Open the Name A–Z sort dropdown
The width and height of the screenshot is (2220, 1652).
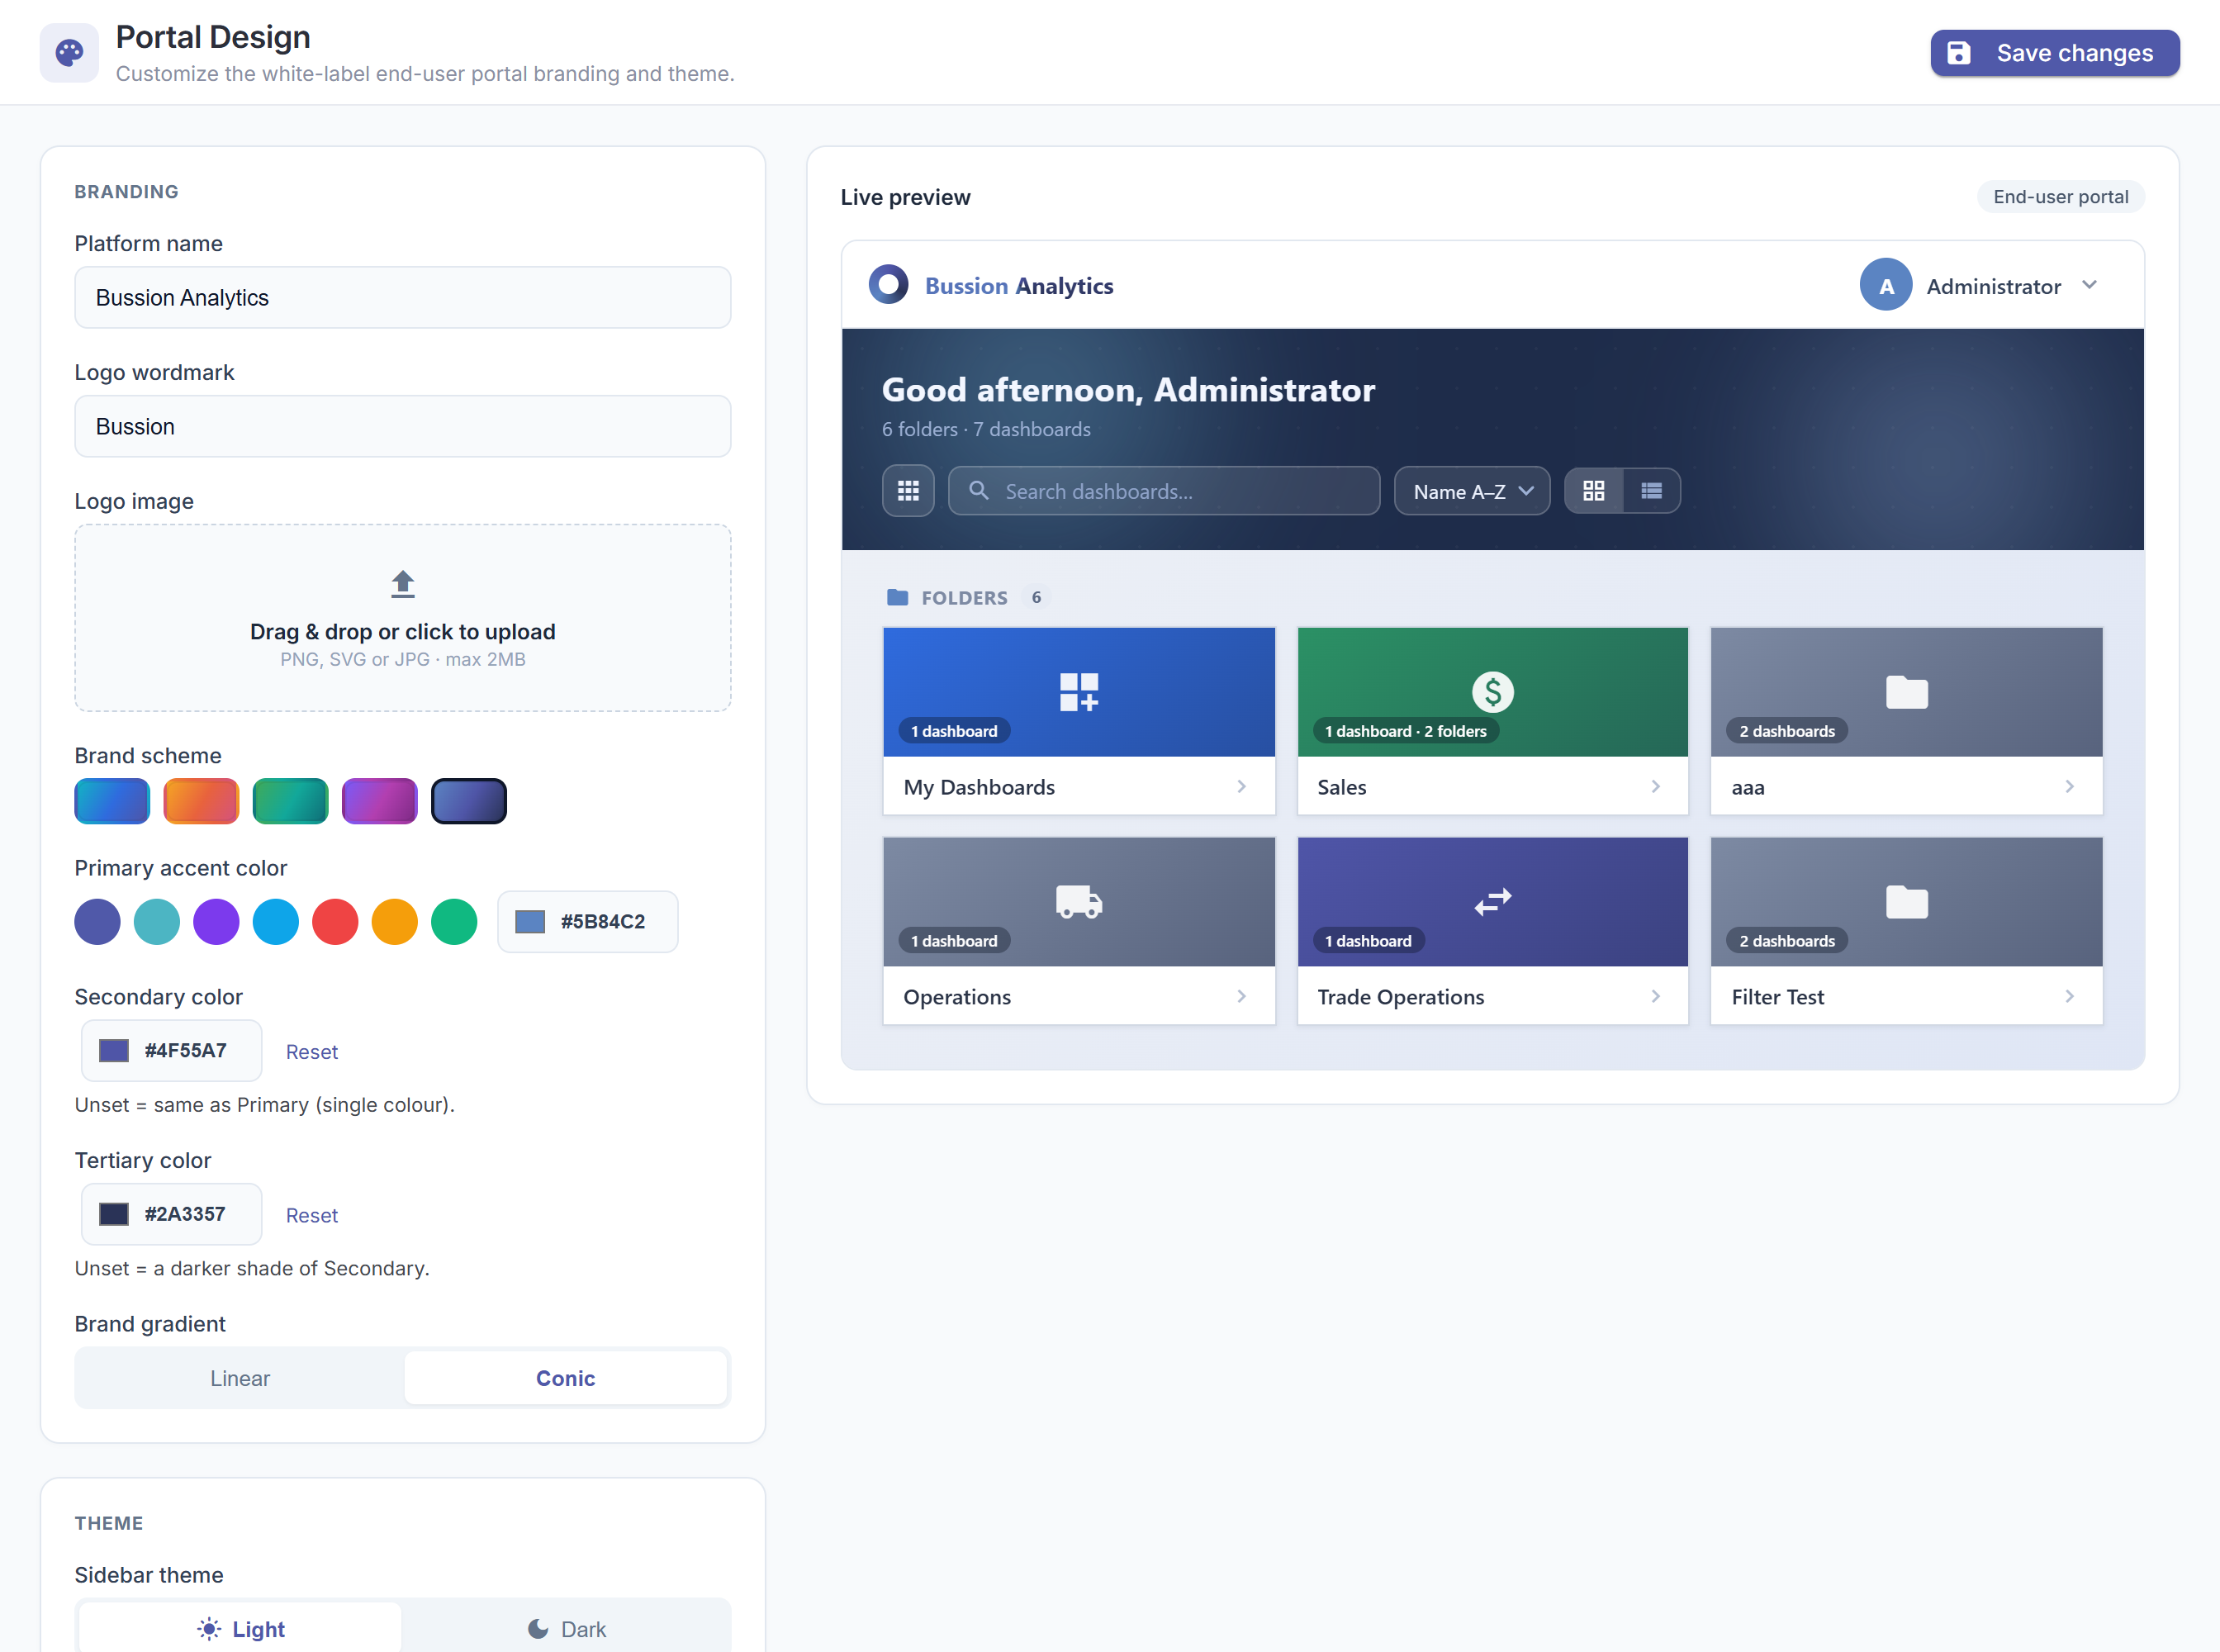[1472, 491]
